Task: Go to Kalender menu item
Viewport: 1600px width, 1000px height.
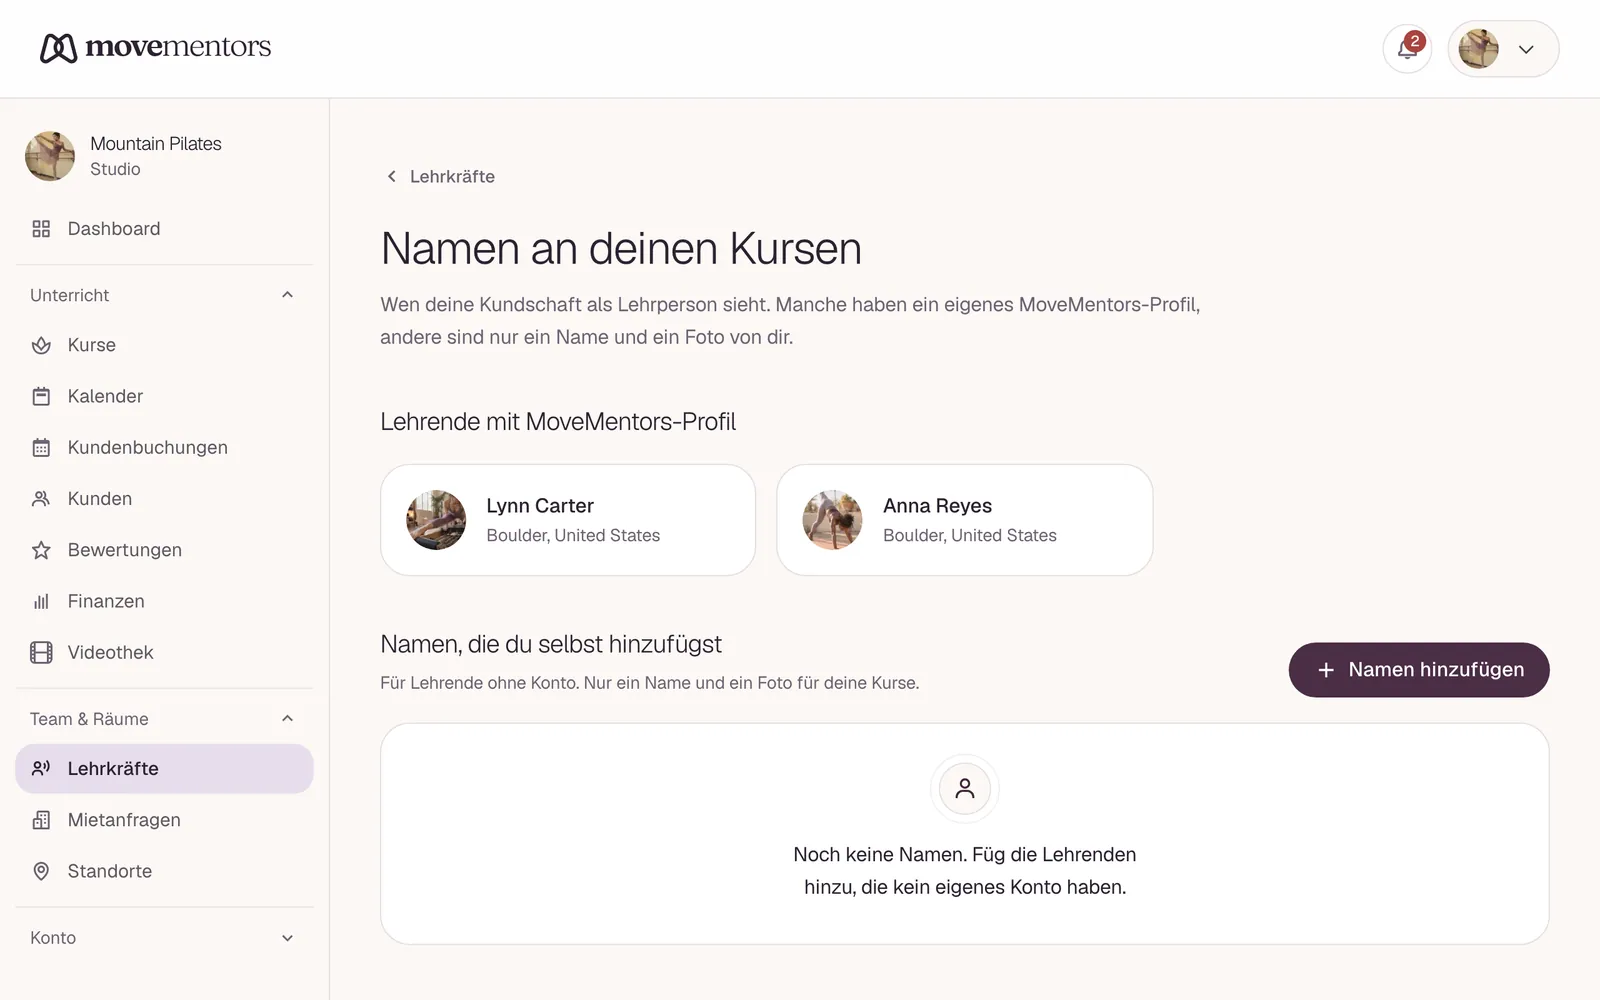Action: pos(164,396)
